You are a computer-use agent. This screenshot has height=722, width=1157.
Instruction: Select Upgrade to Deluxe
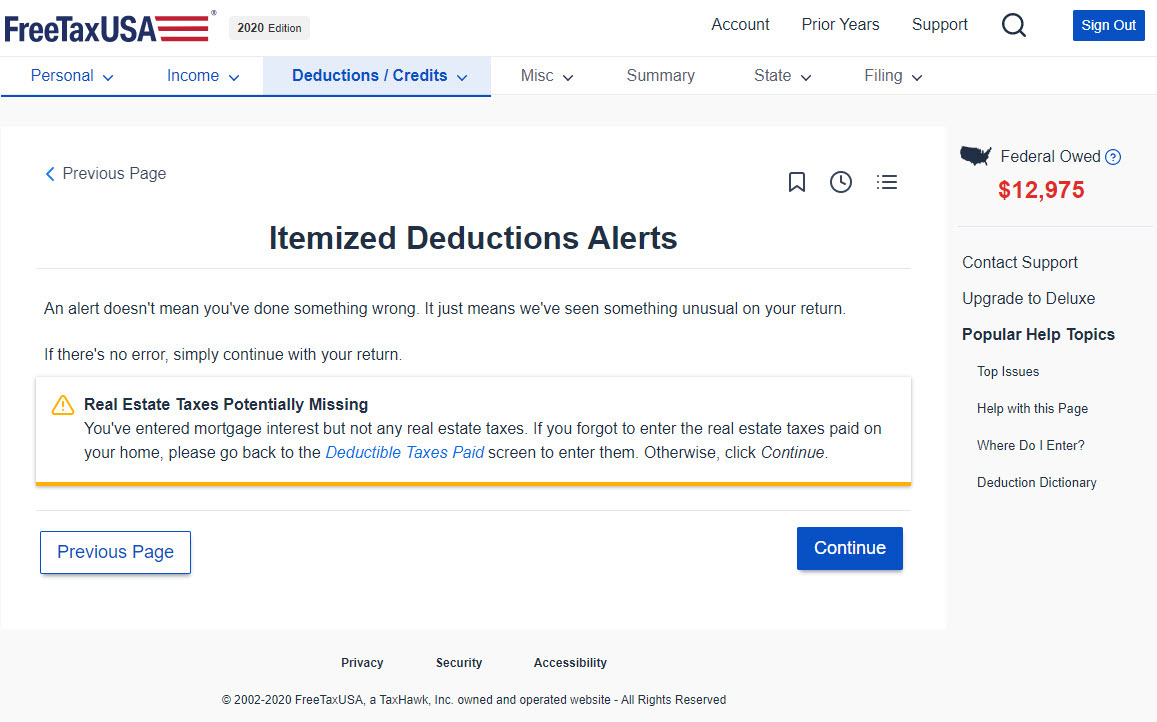coord(1028,298)
